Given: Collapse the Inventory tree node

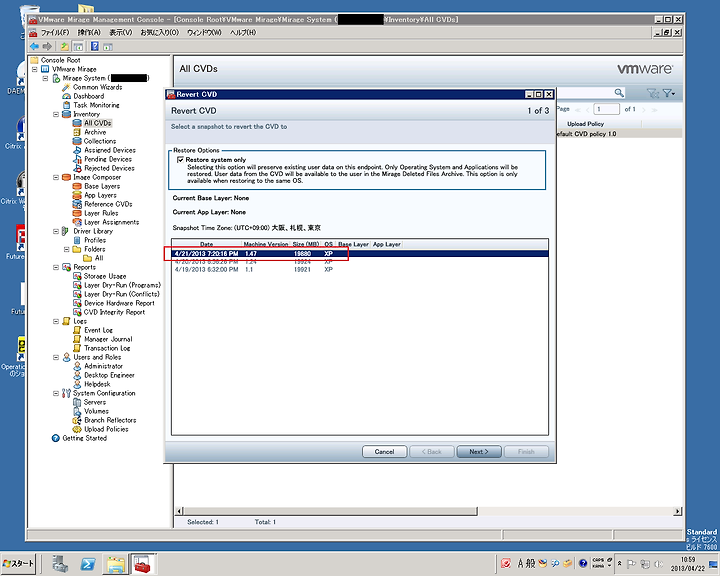Looking at the screenshot, I should (x=56, y=114).
